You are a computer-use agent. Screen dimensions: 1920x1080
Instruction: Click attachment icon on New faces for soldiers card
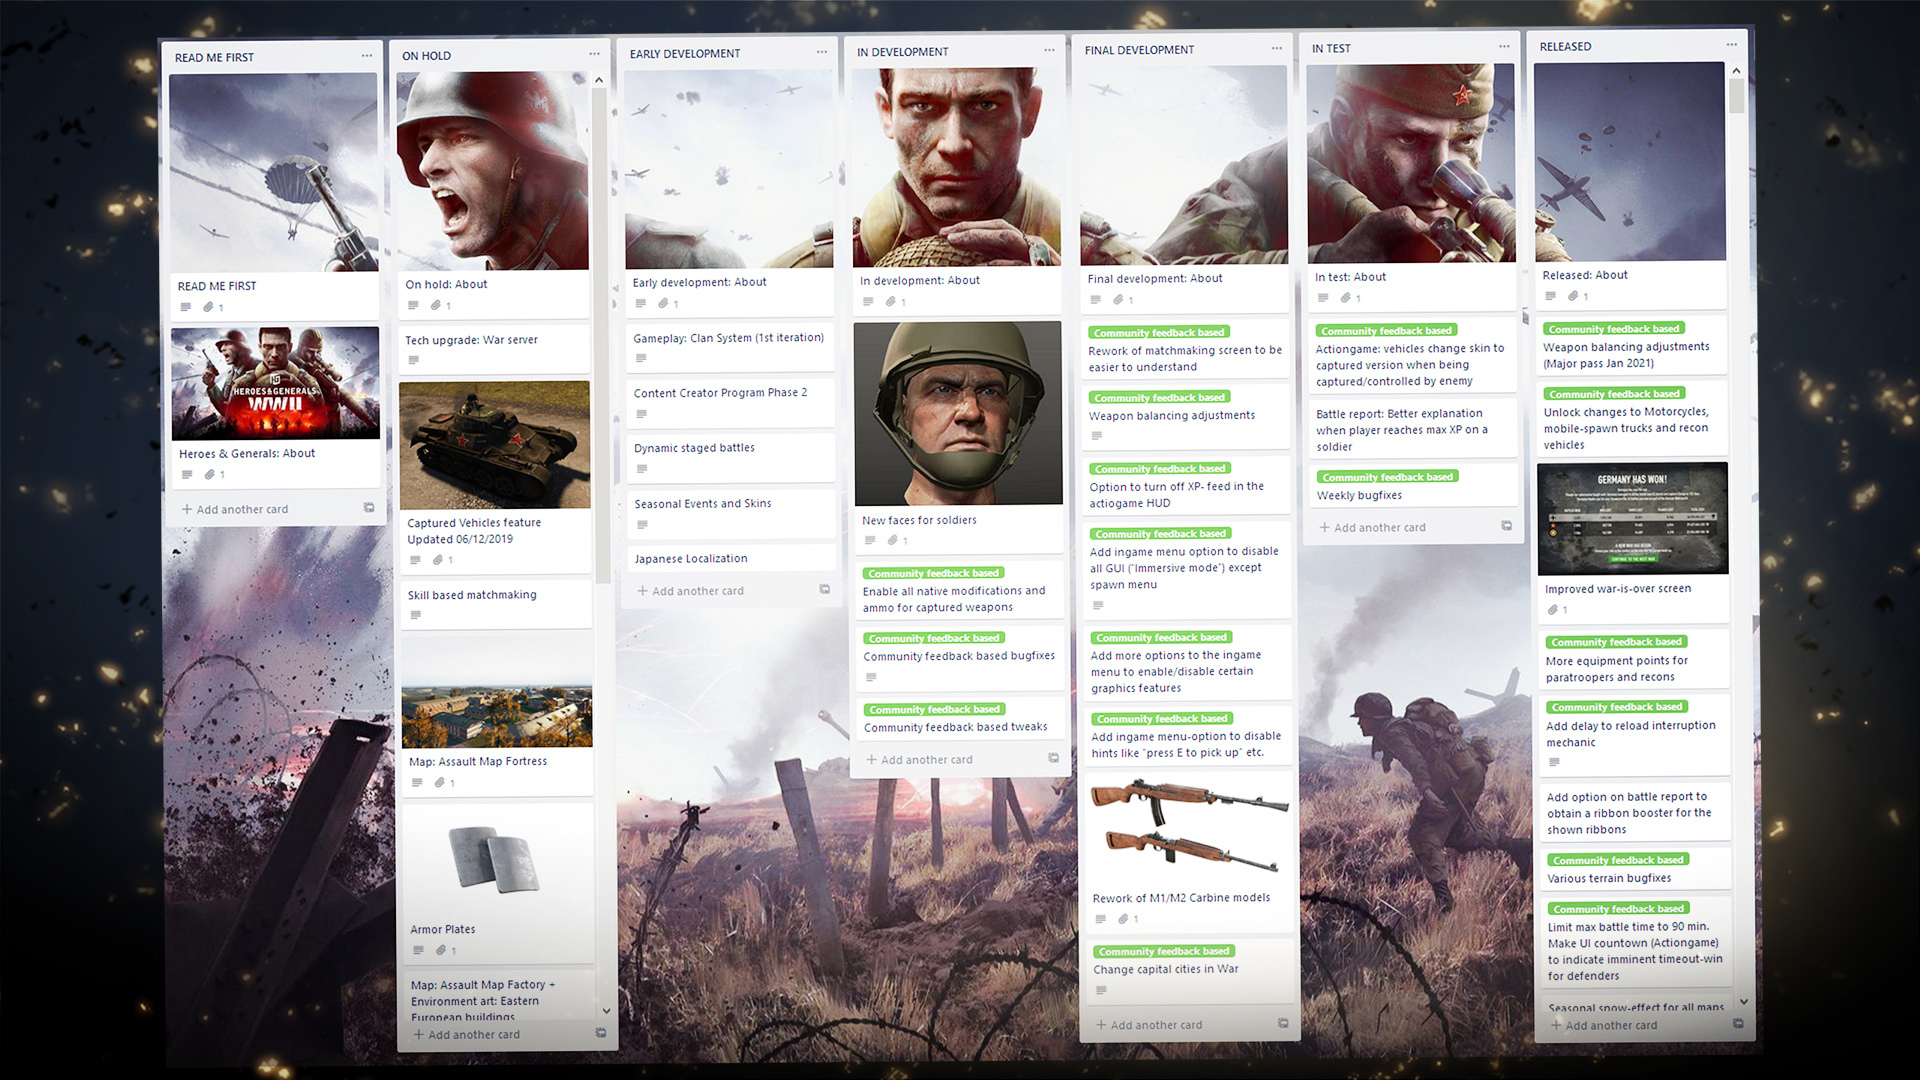tap(893, 540)
